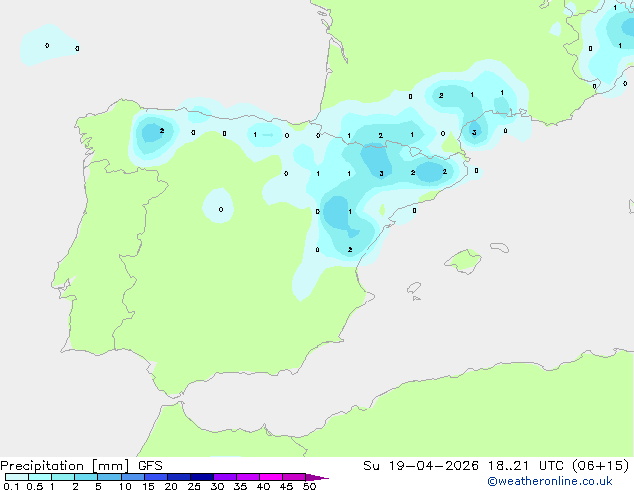Select the 30–35 mm purple legend swatch
Viewport: 634px width, 490px height.
point(225,477)
